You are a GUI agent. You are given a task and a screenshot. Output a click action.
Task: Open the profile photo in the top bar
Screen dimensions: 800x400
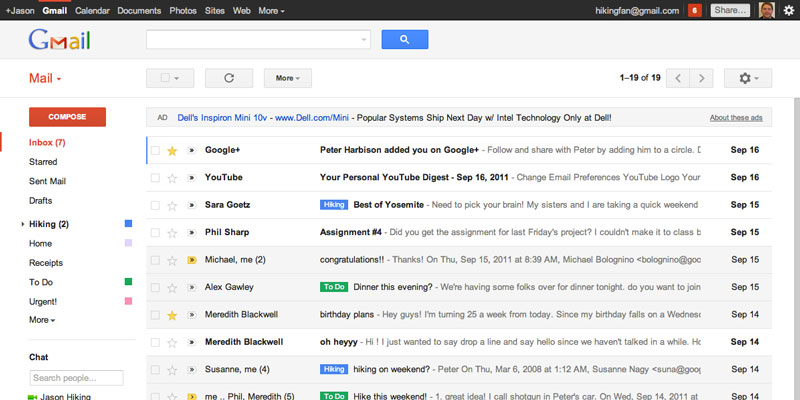767,10
